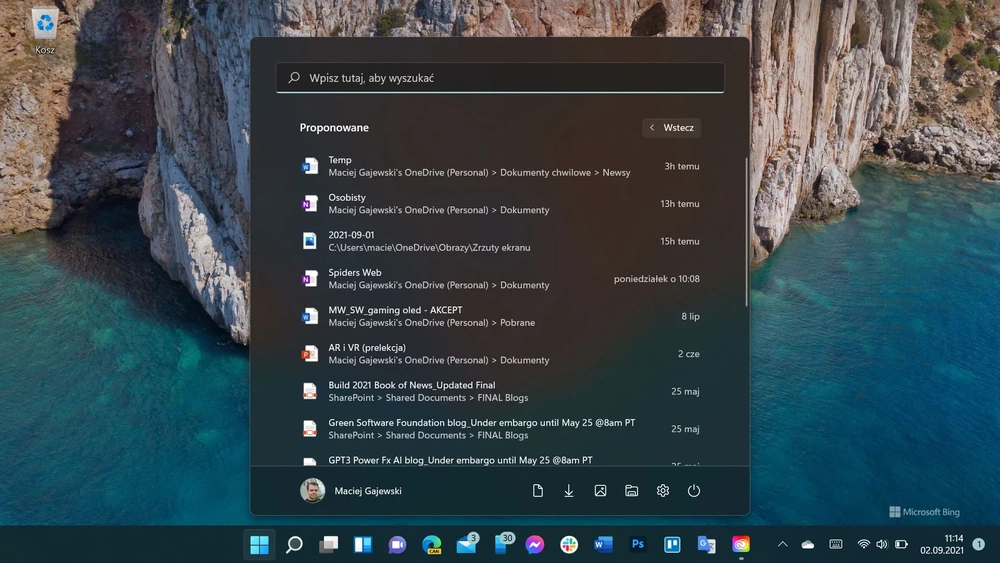Open Adobe Creative Cloud taskbar icon
This screenshot has width=1000, height=563.
(x=741, y=545)
